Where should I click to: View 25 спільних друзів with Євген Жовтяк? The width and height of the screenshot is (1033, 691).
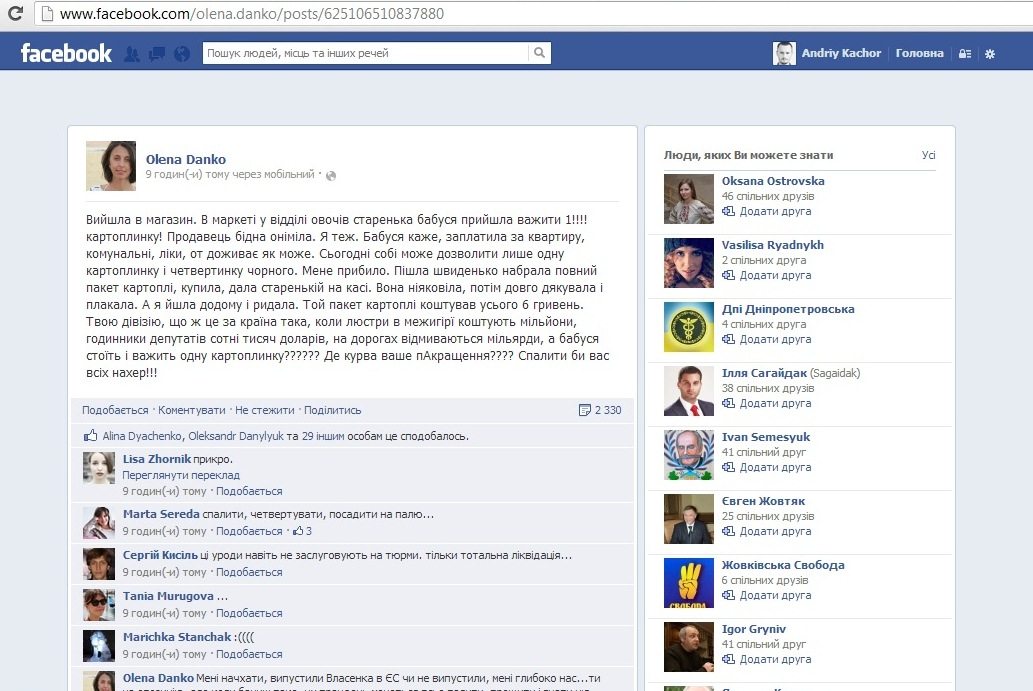[768, 516]
